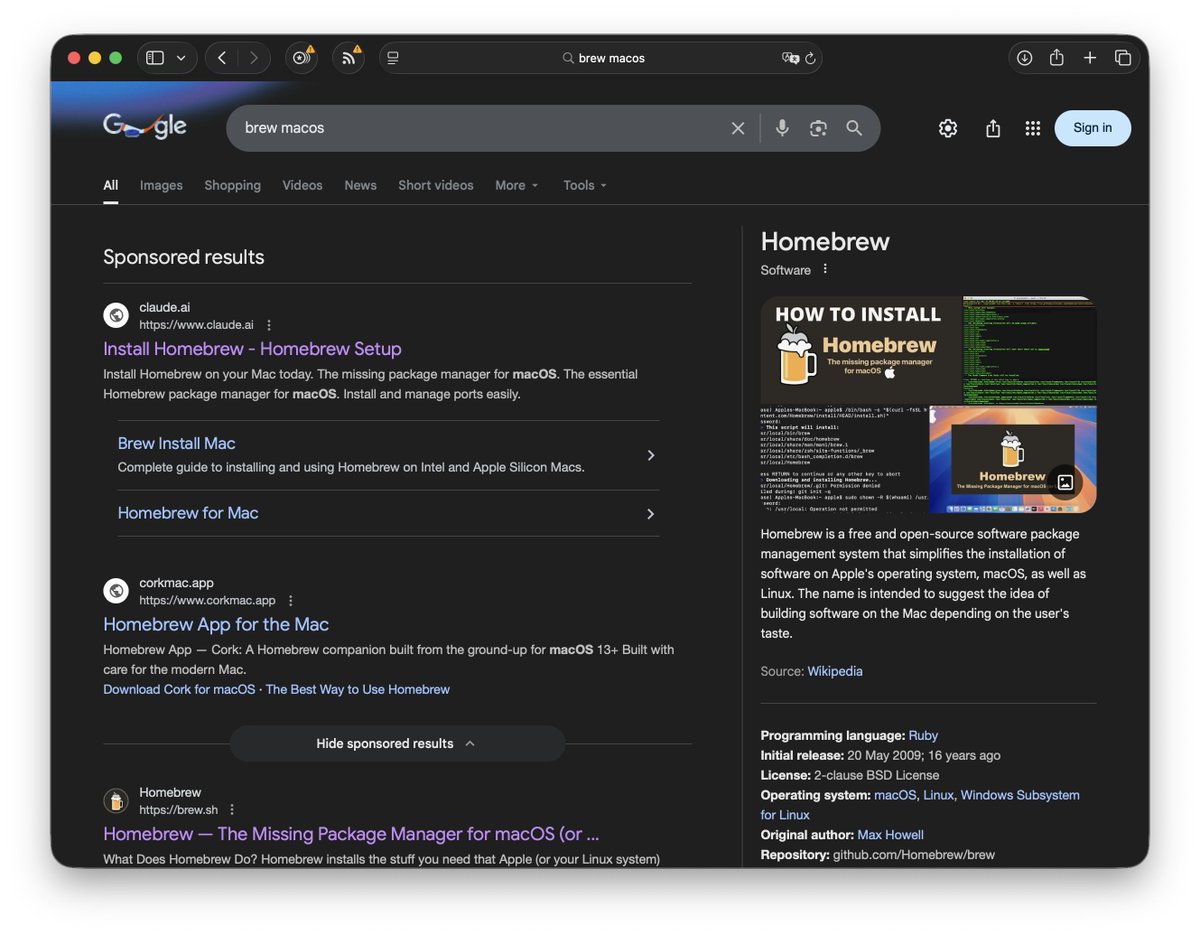The height and width of the screenshot is (935, 1200).
Task: Click the Max Howell author link
Action: pyautogui.click(x=891, y=835)
